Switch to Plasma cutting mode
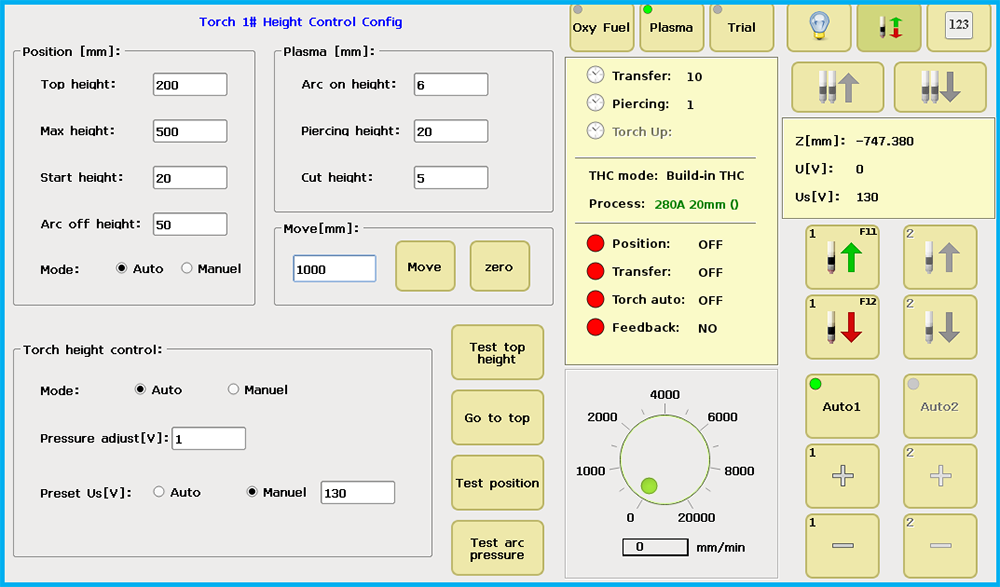The image size is (1000, 587). (x=672, y=27)
